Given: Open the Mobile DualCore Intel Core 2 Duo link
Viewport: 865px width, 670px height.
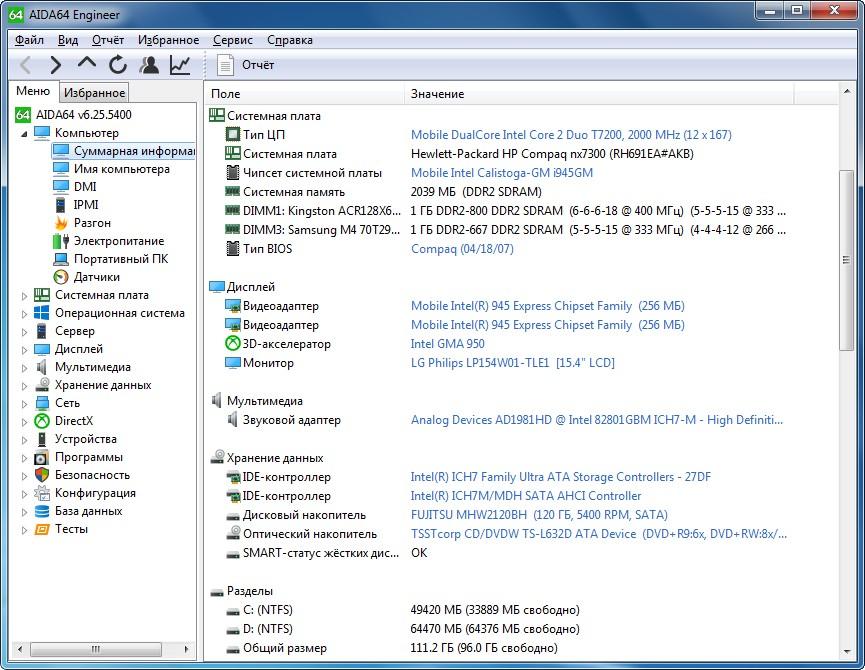Looking at the screenshot, I should 571,135.
